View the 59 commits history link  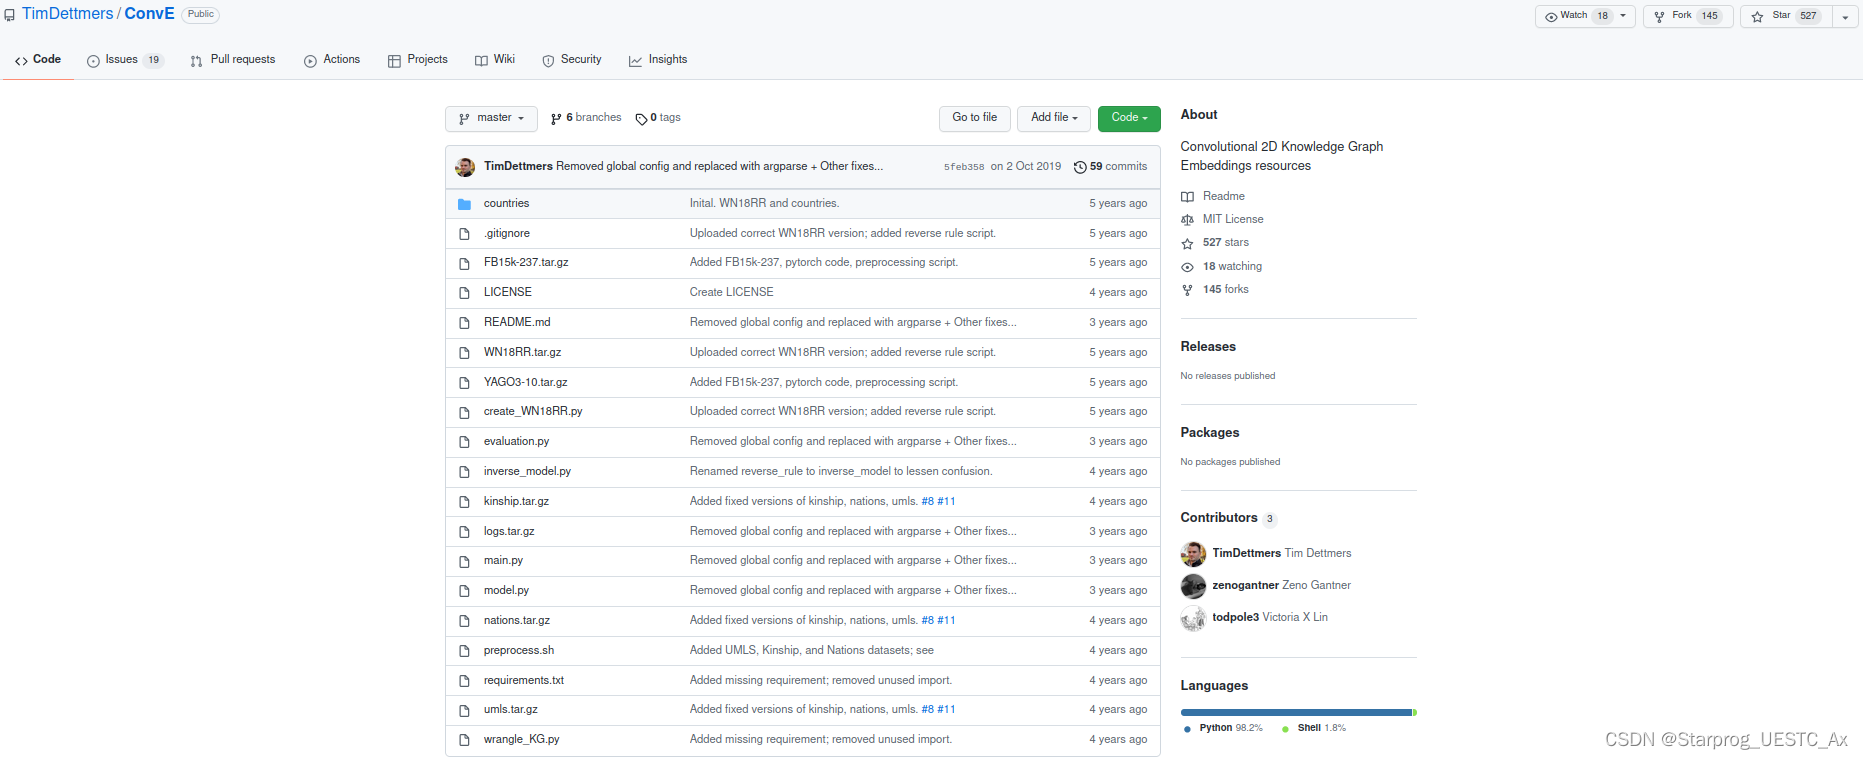click(x=1110, y=167)
